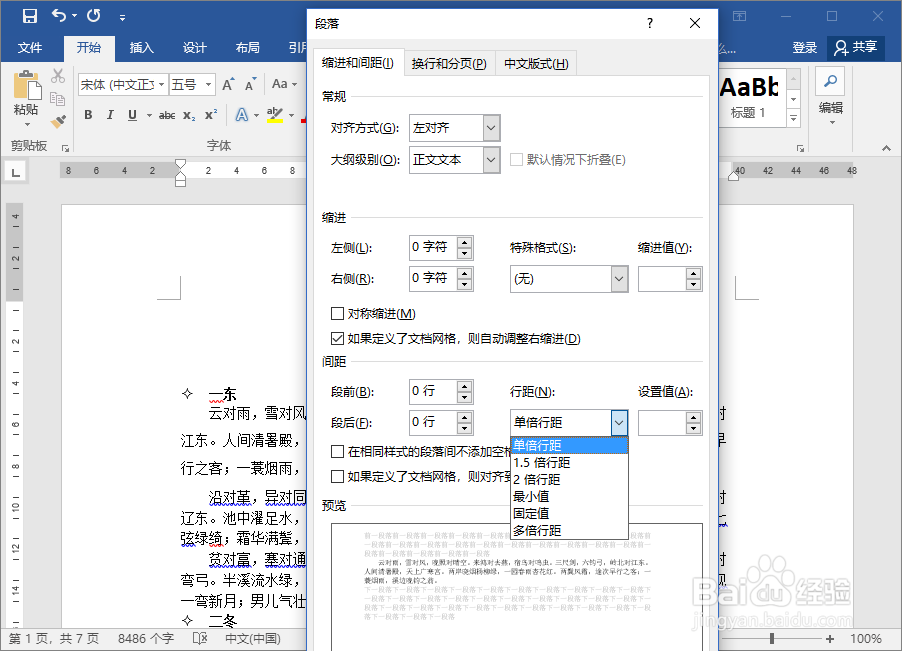902x651 pixels.
Task: Open the font size dropdown
Action: pos(208,85)
